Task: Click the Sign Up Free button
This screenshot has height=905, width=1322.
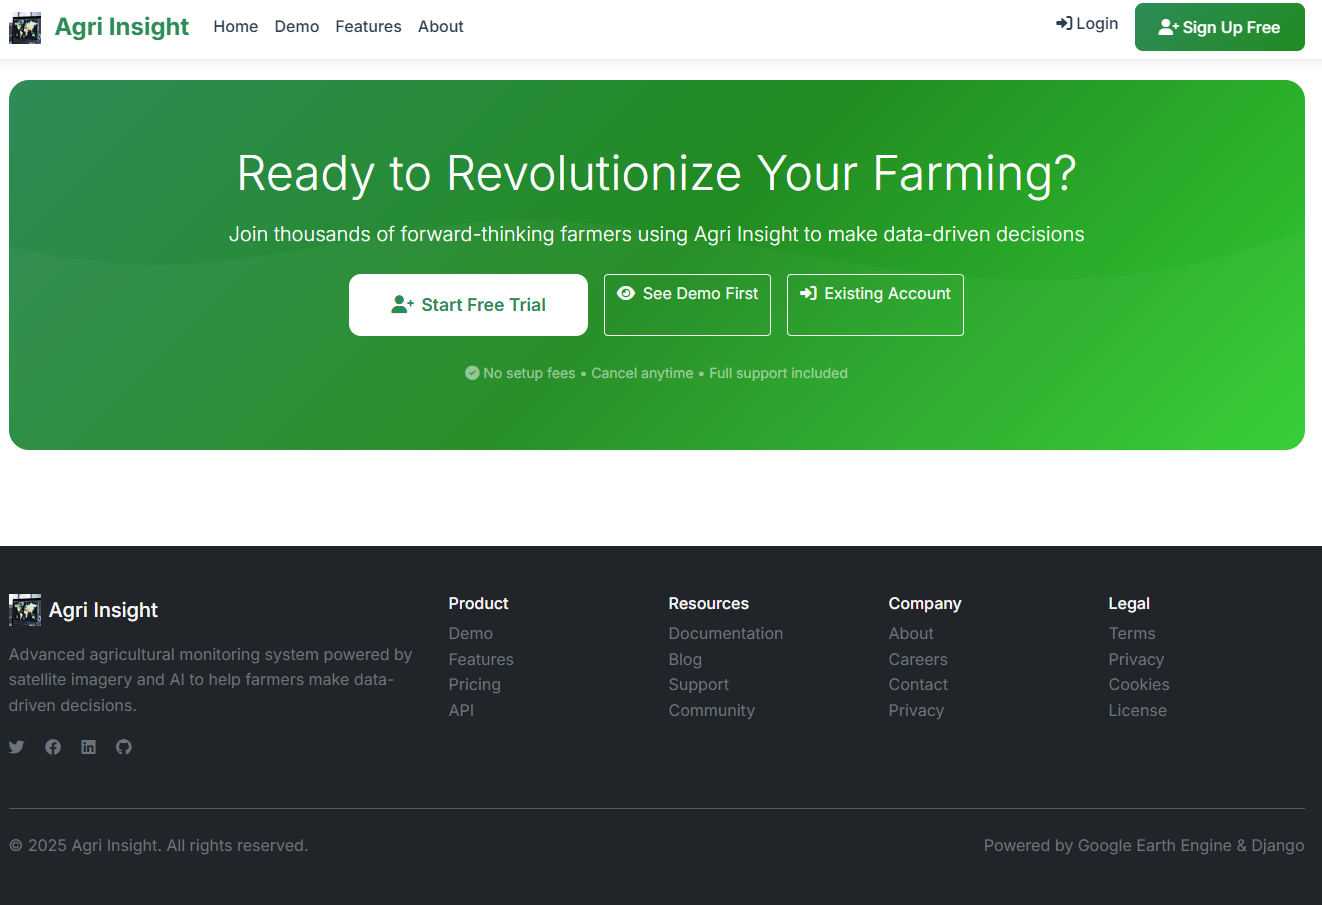Action: (x=1220, y=27)
